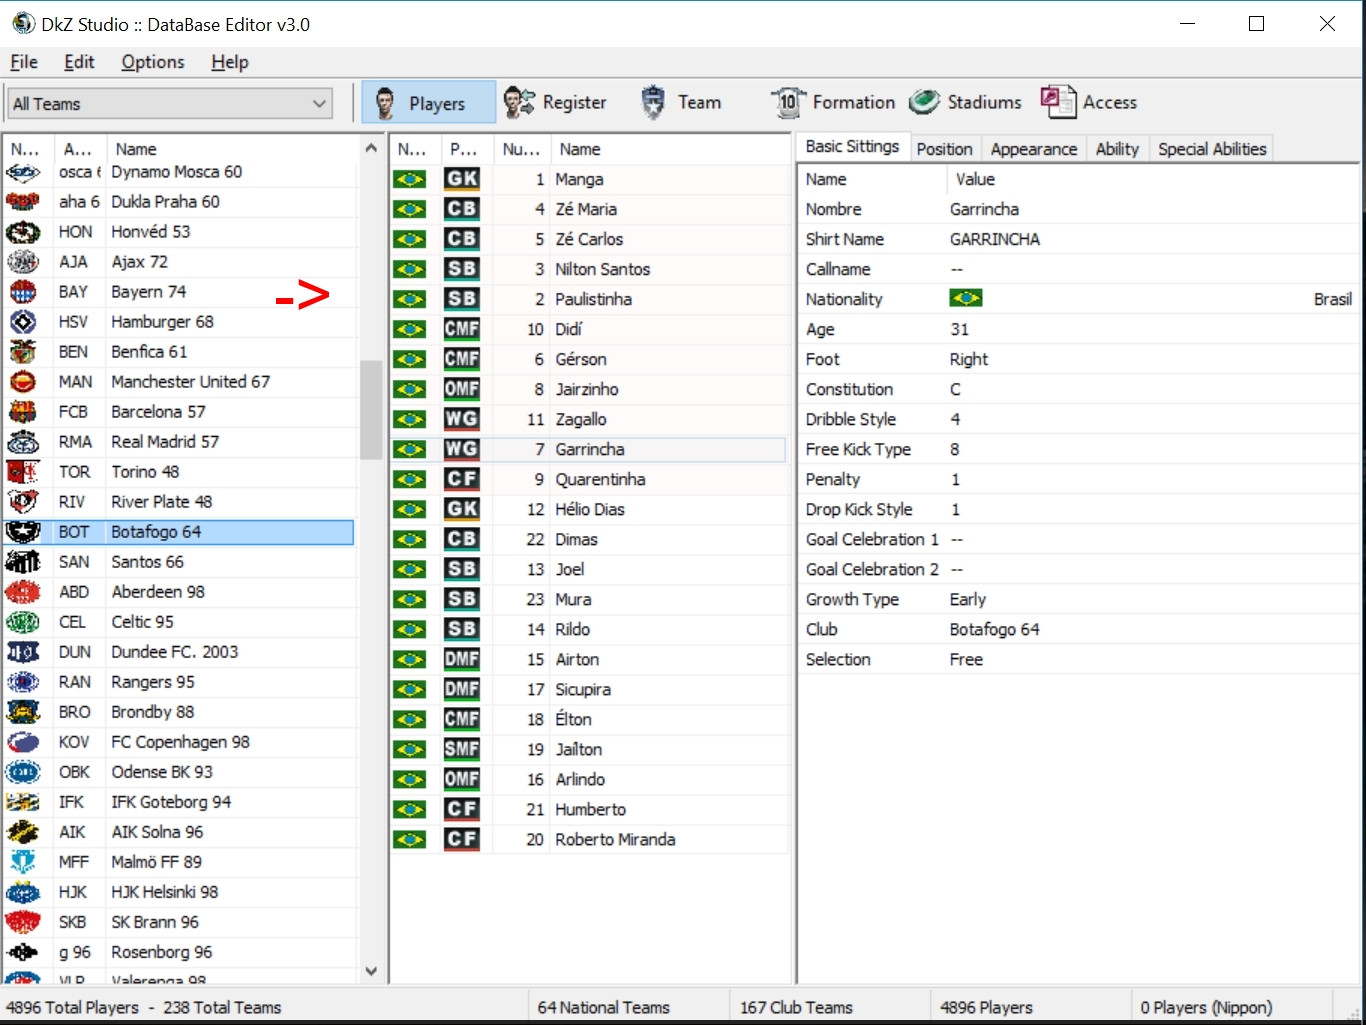The width and height of the screenshot is (1366, 1025).
Task: Click the OMF position icon for Jairzinho
Action: [462, 389]
